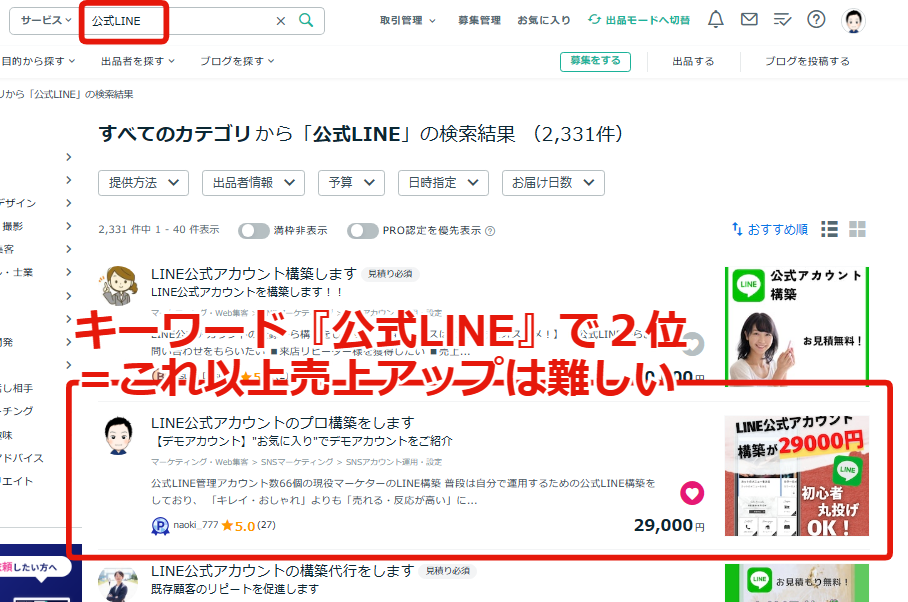Enable PRO認定を優先表示 toggle

tap(362, 230)
